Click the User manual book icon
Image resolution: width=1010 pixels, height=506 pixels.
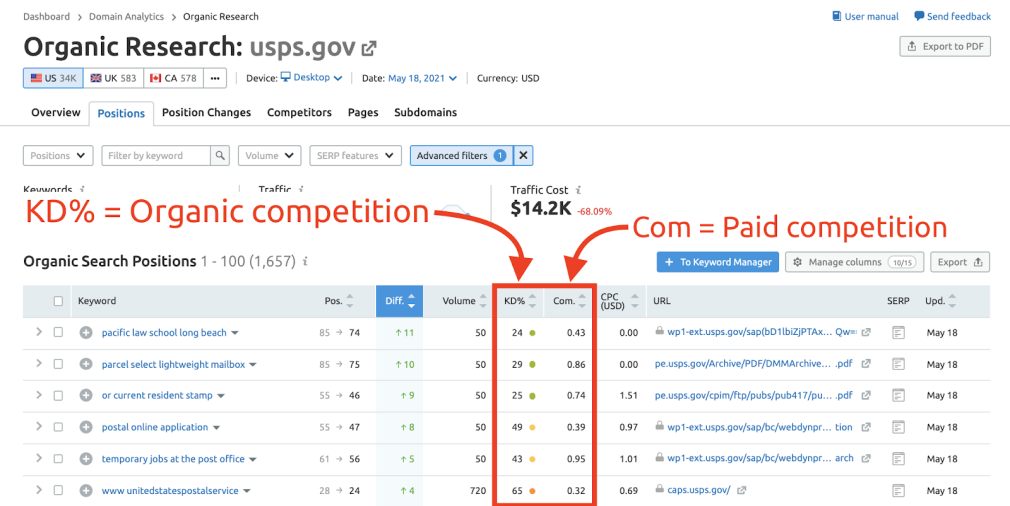pos(837,17)
